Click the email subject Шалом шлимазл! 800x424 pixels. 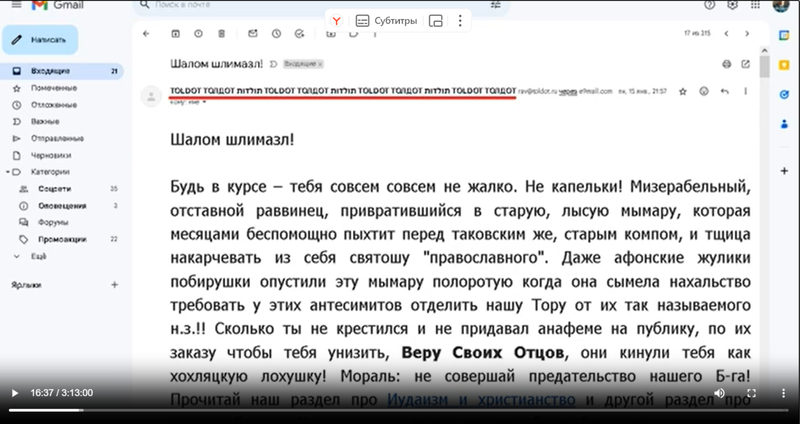pyautogui.click(x=216, y=64)
